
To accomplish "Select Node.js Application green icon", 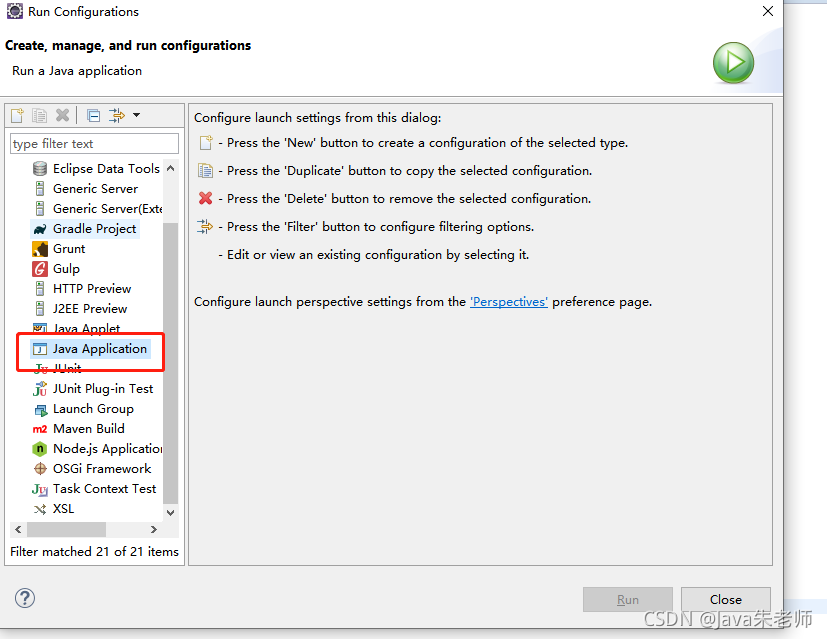I will tap(40, 449).
